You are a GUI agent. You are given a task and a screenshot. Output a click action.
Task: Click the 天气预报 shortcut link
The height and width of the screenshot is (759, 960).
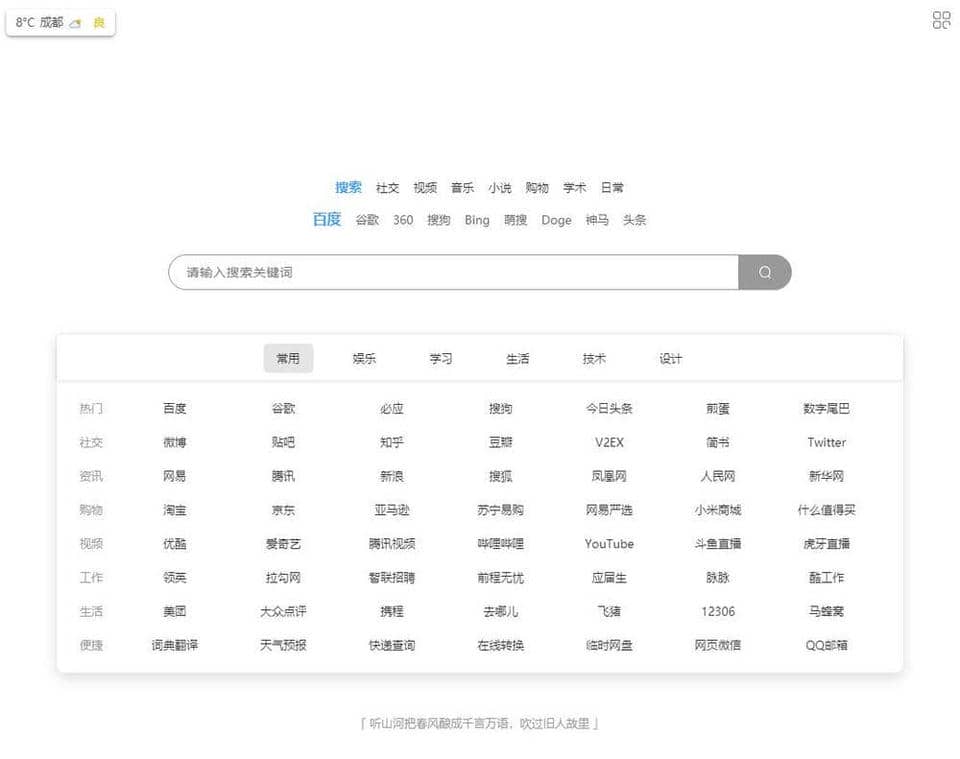283,645
